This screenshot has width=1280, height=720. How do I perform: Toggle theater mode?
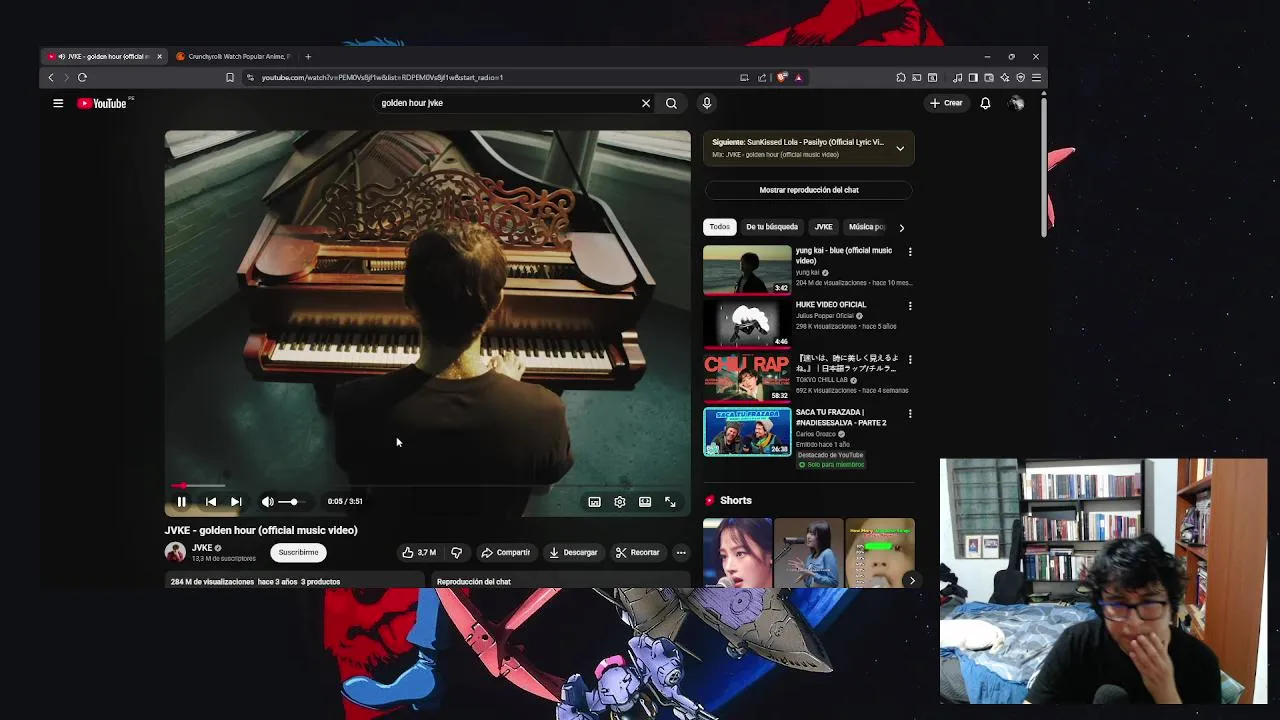click(645, 501)
